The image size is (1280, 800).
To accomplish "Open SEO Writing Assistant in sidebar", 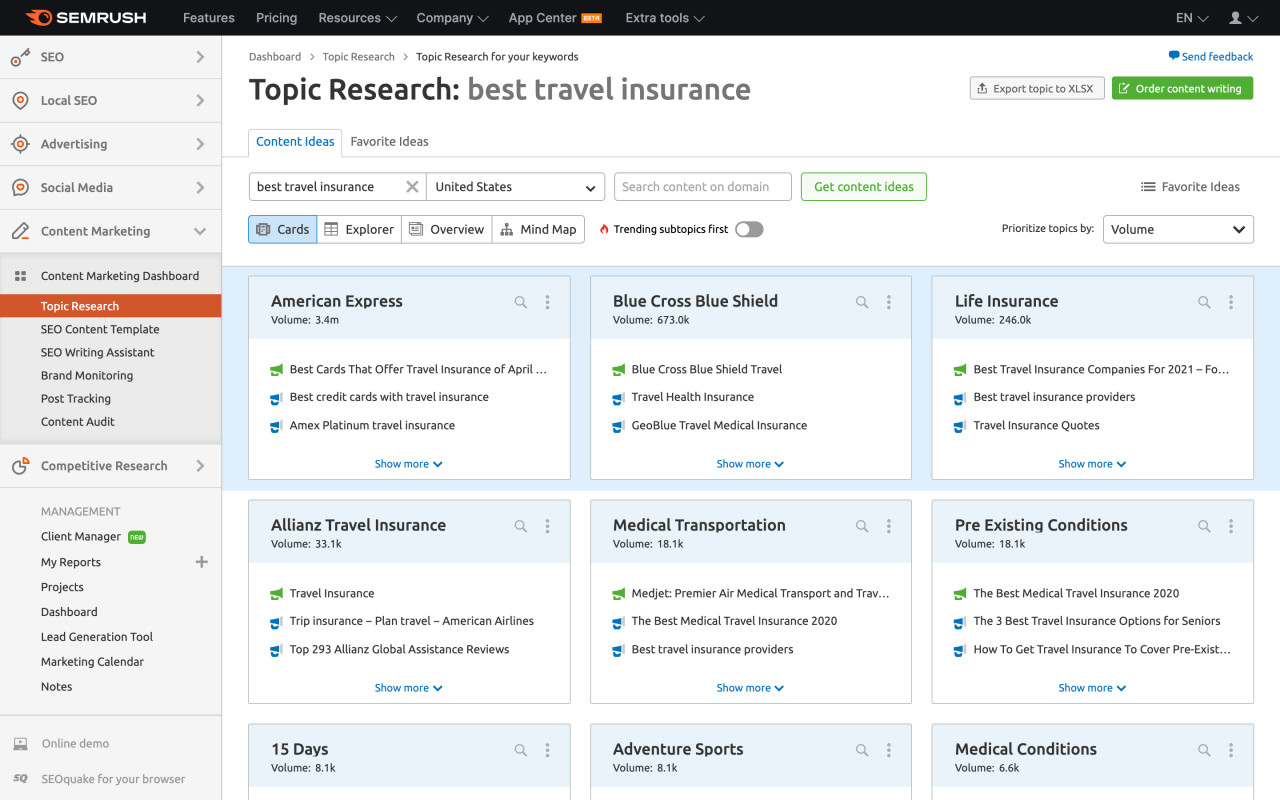I will (98, 352).
